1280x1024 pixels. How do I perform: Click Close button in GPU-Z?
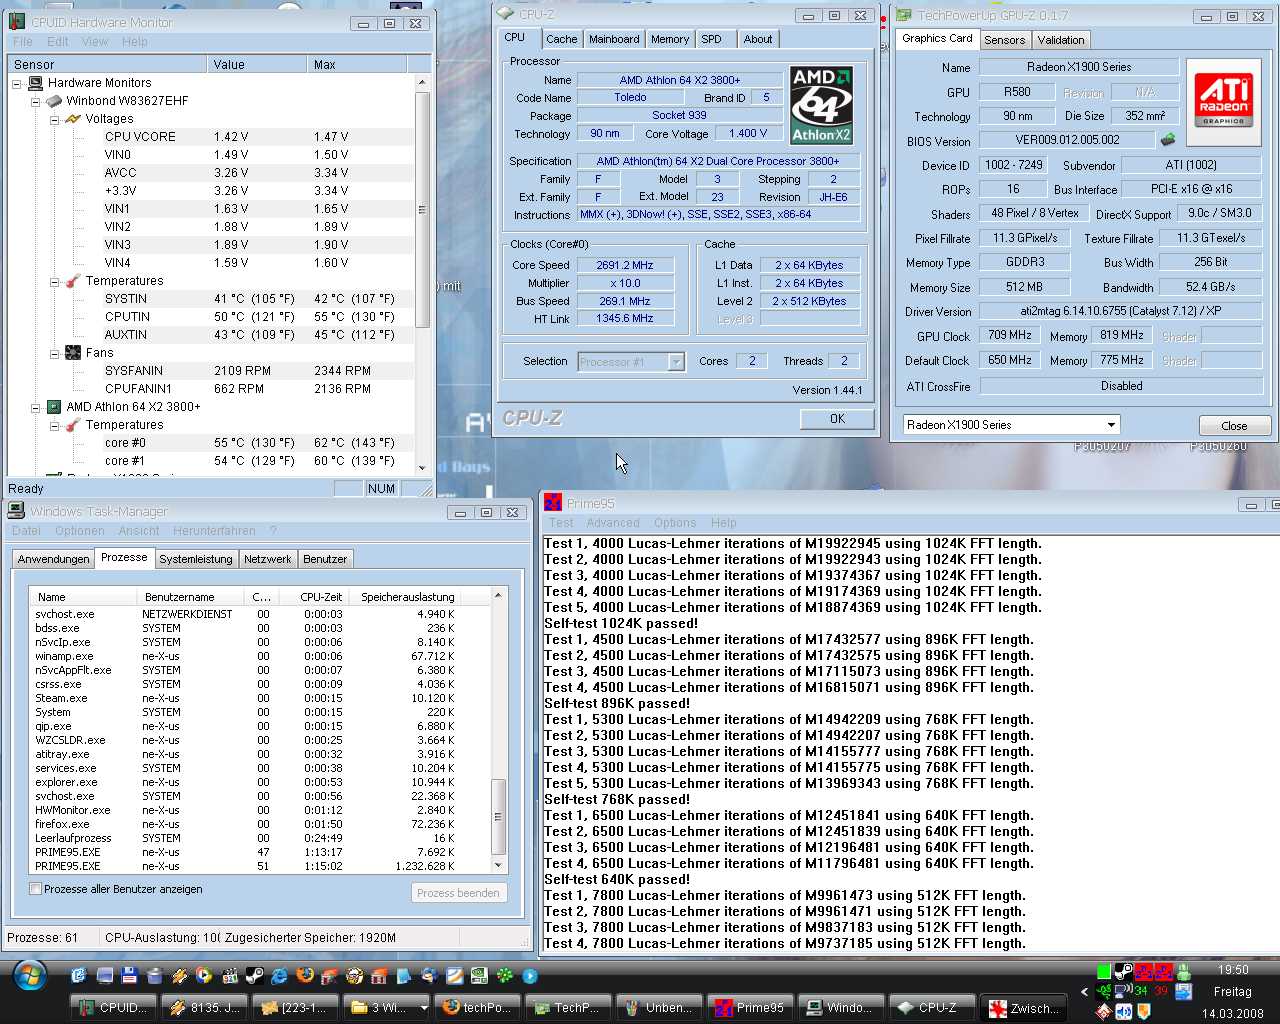pos(1234,425)
